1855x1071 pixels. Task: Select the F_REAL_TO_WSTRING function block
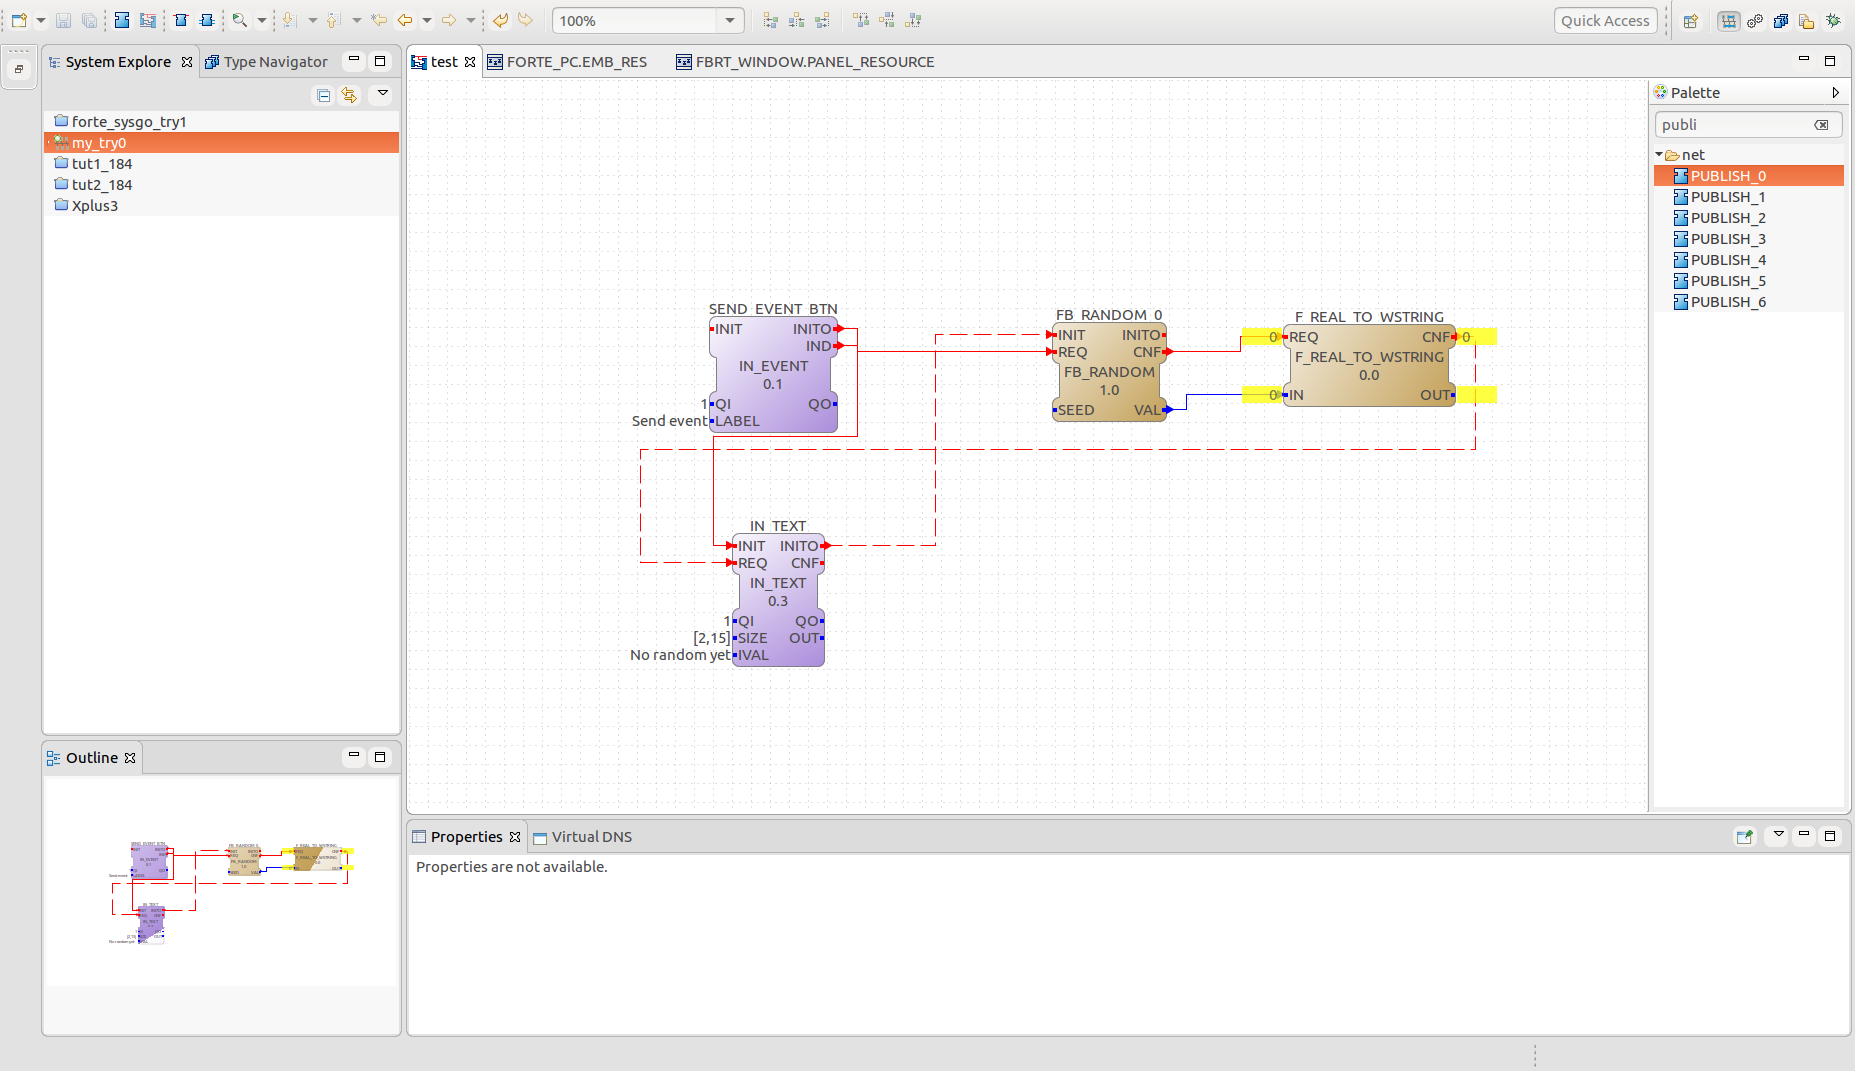[x=1369, y=366]
